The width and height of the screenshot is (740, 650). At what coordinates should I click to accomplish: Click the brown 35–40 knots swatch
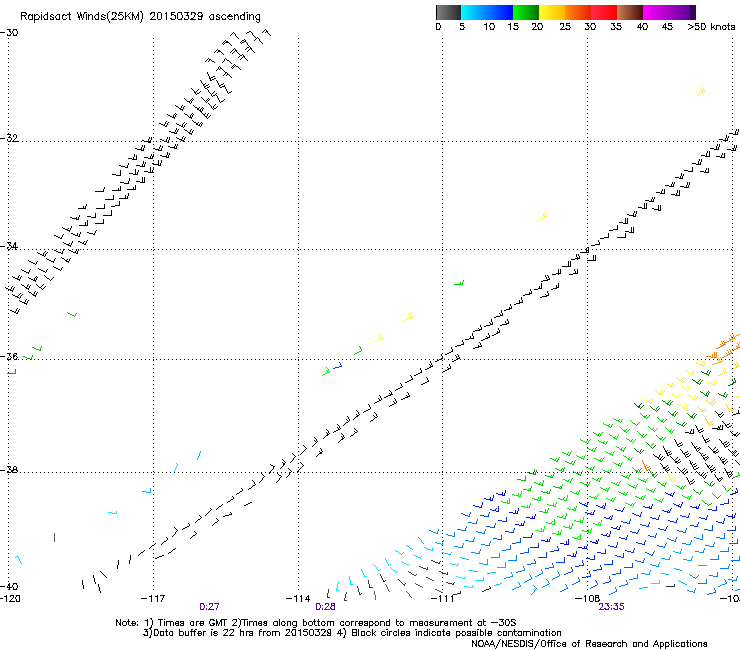click(630, 12)
